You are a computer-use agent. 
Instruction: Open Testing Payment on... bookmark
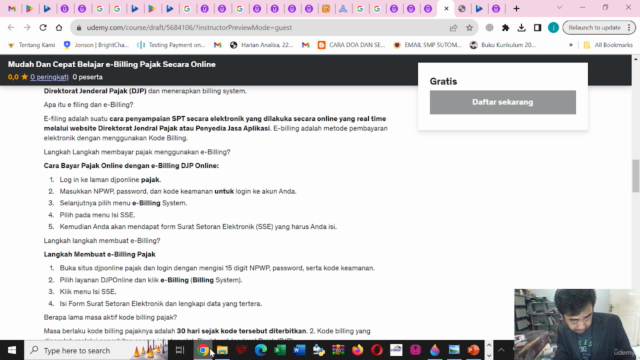(x=171, y=45)
